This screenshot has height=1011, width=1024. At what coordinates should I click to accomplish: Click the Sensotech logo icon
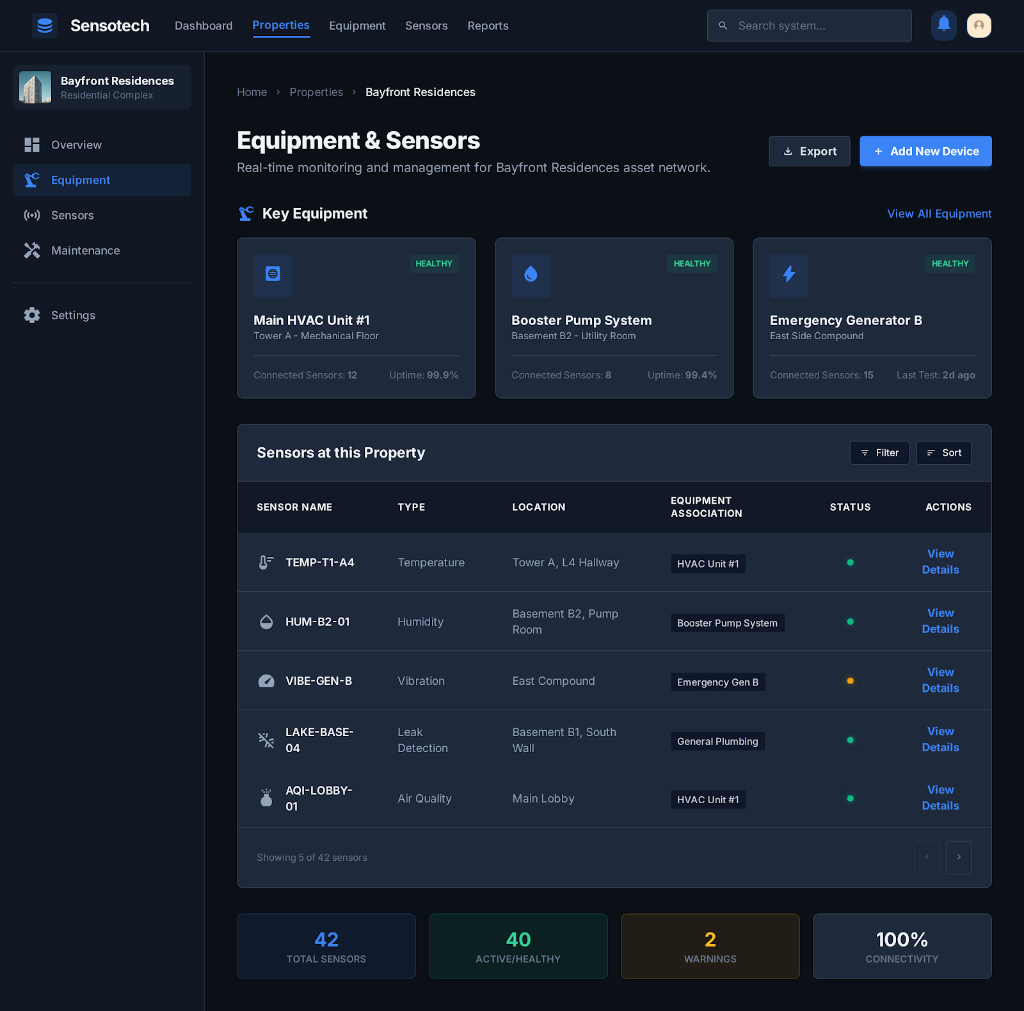pyautogui.click(x=44, y=25)
